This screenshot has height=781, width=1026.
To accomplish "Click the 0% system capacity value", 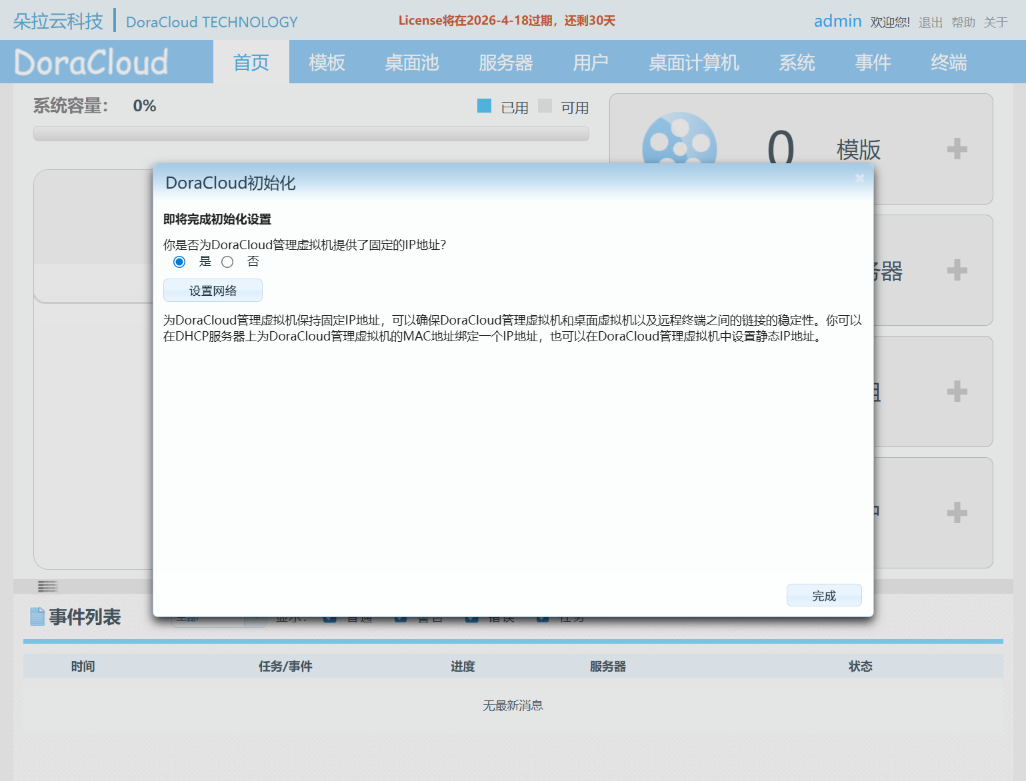I will coord(144,106).
